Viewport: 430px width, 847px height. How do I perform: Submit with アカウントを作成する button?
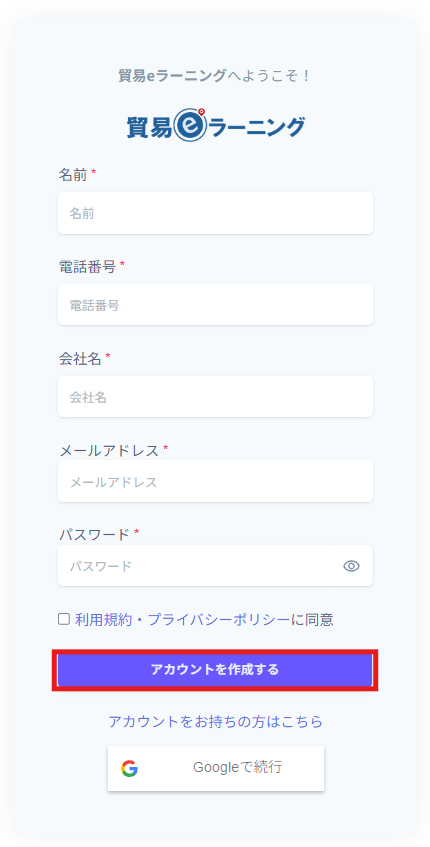pos(215,670)
